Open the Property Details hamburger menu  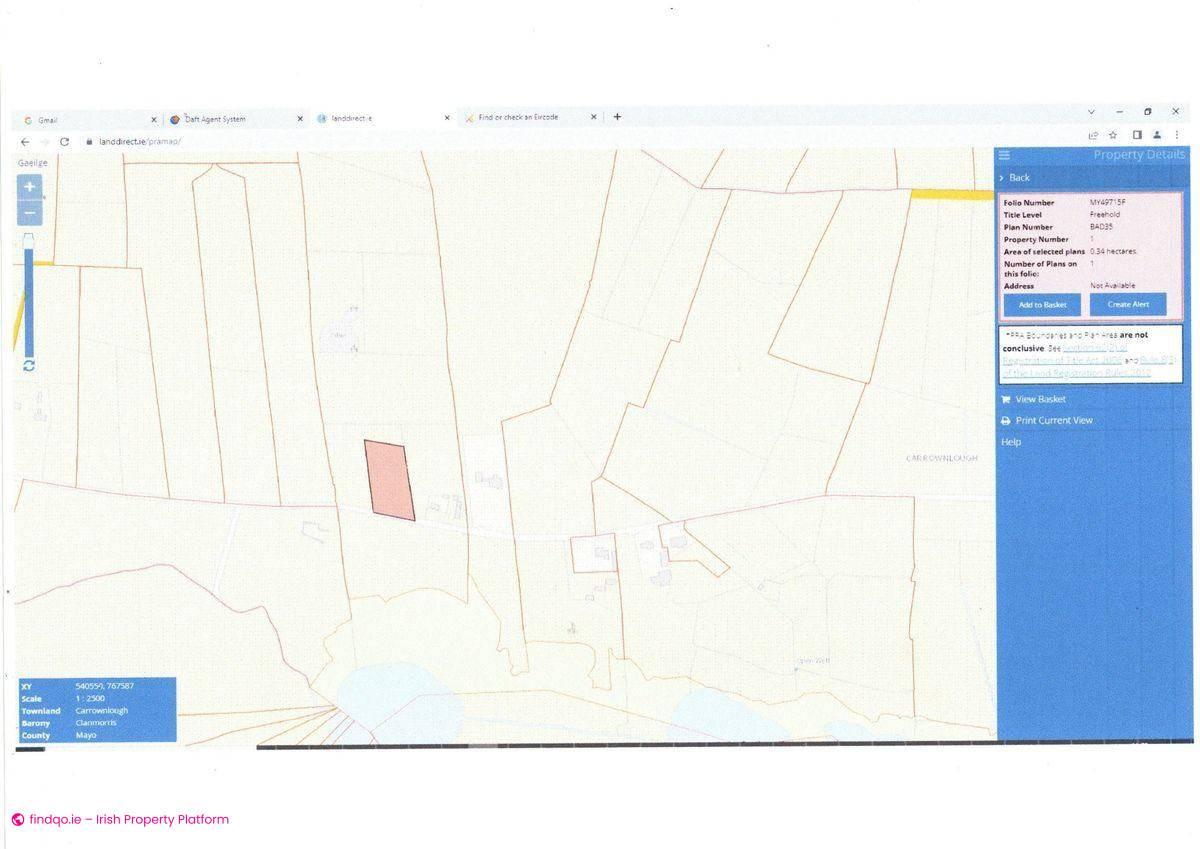click(x=1003, y=155)
